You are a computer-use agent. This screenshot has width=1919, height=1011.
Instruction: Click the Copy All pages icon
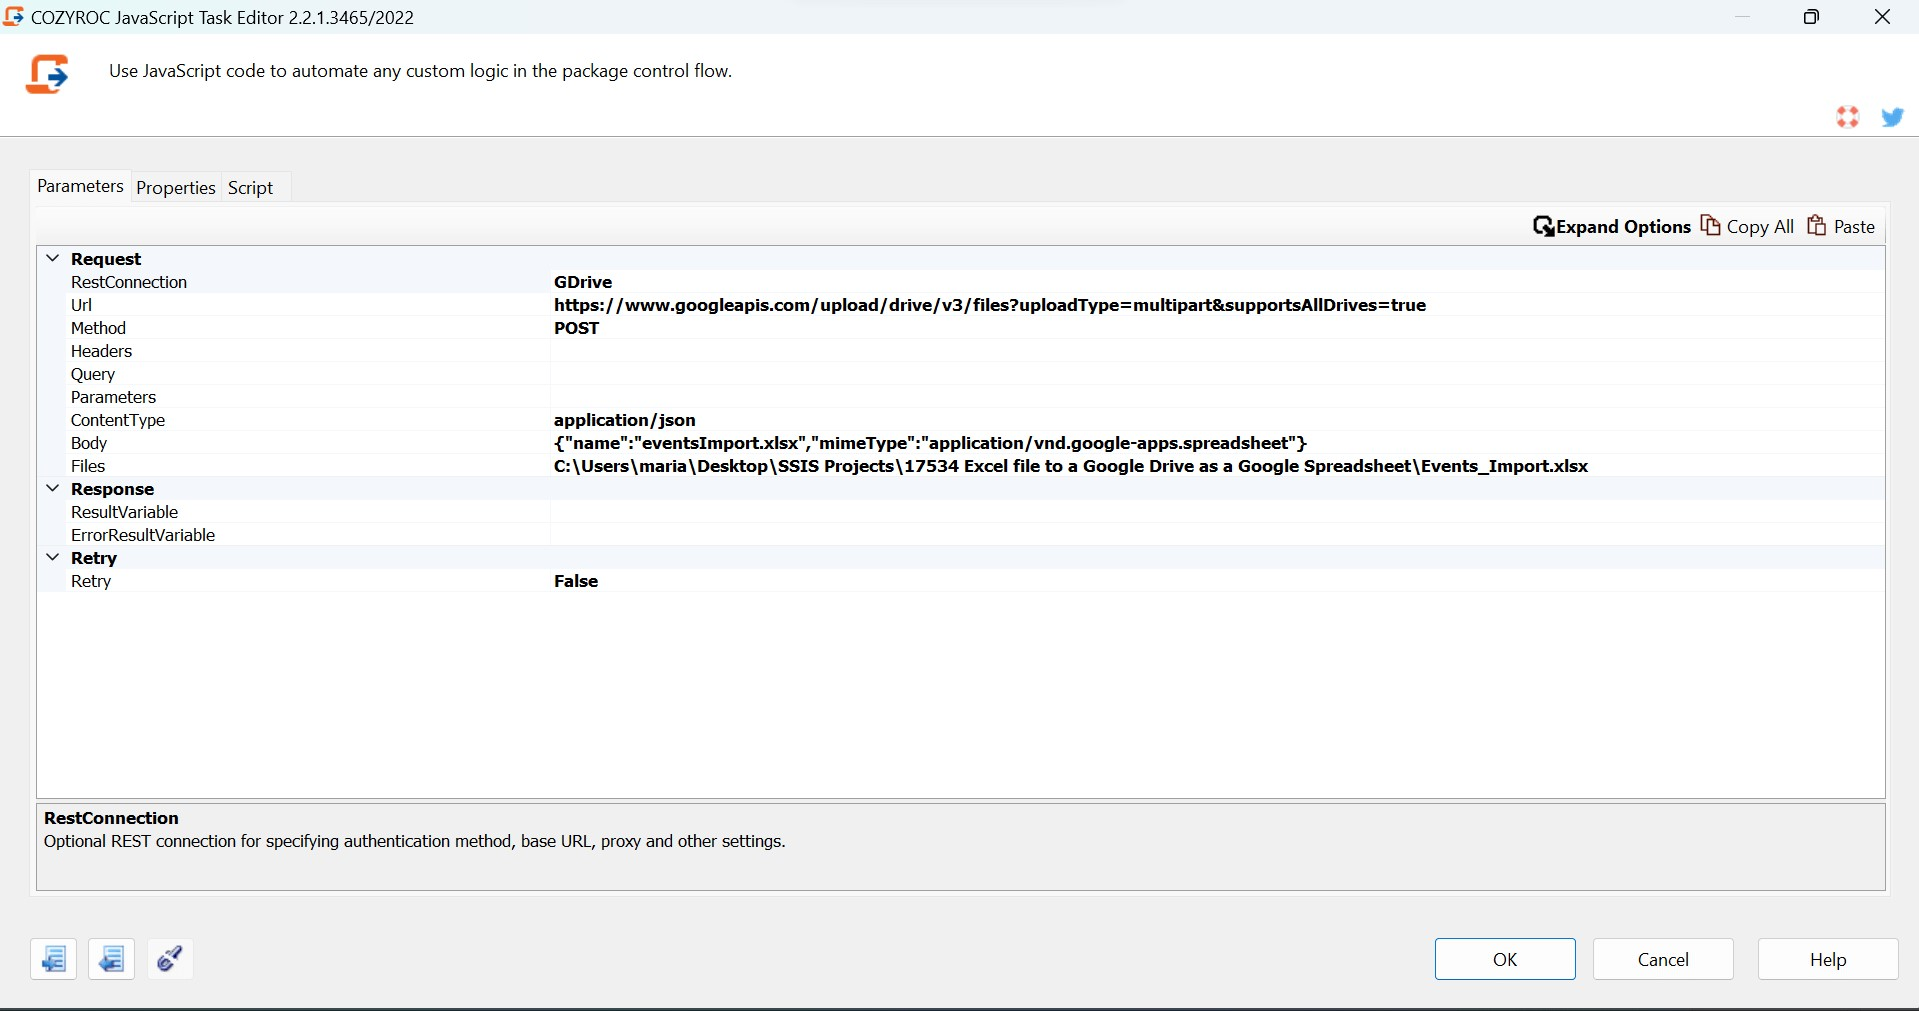[x=1711, y=225]
